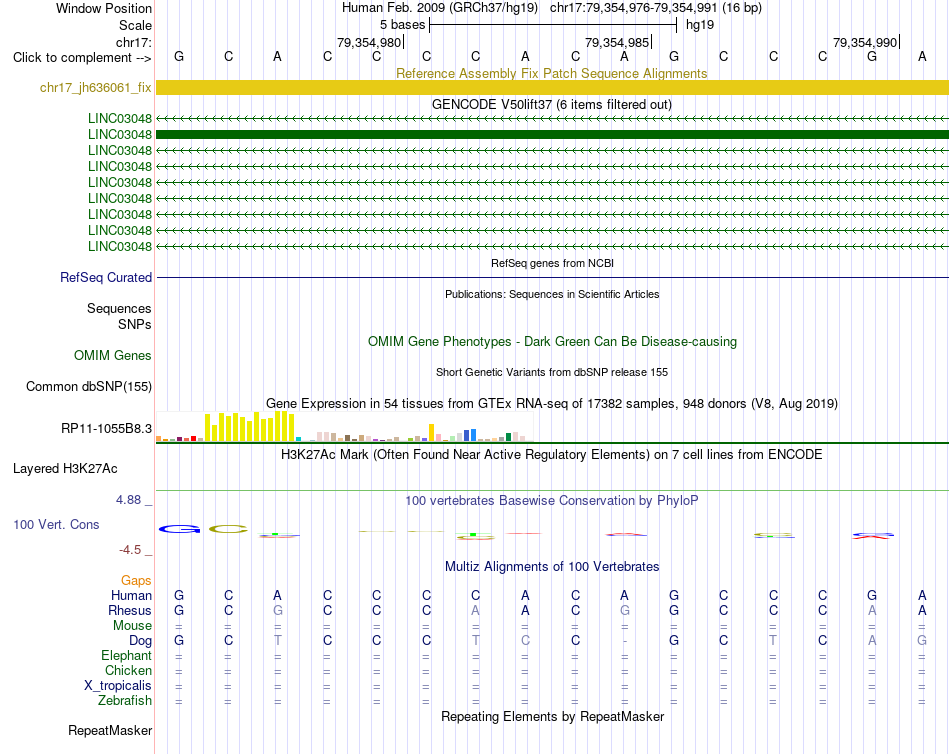
Task: Click the olive C conservation logo letter
Action: tap(228, 529)
